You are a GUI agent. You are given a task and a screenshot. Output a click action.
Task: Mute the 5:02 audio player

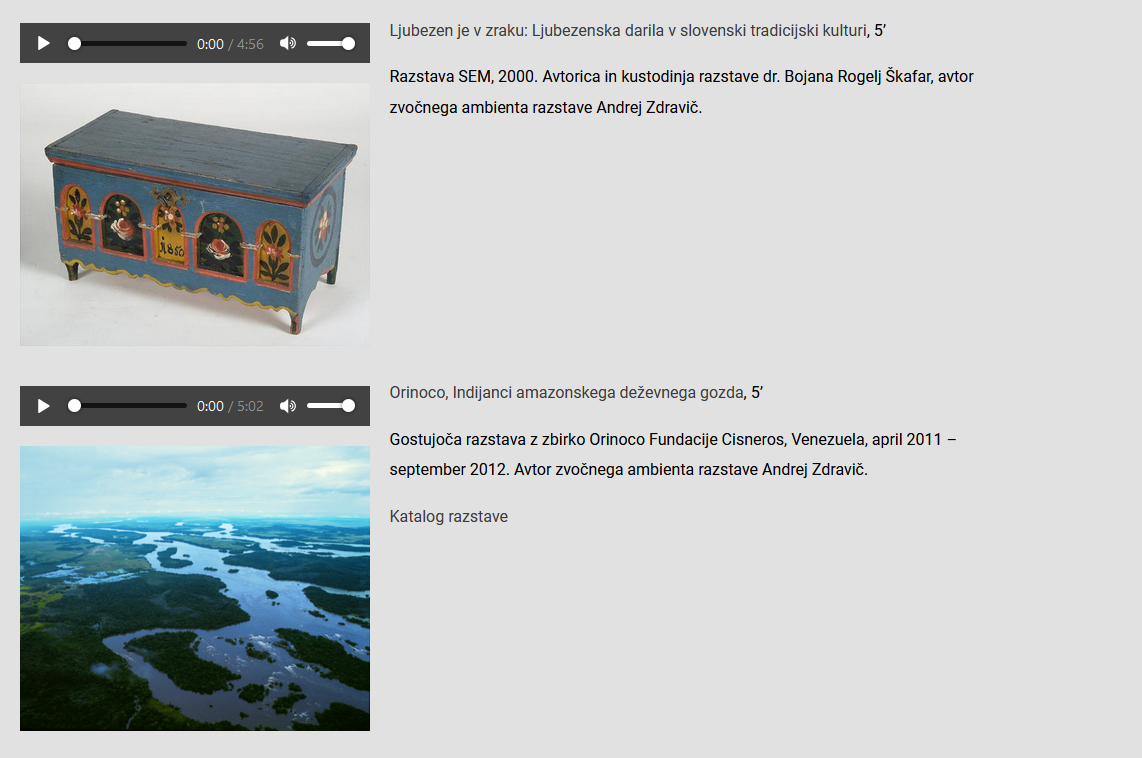click(288, 406)
